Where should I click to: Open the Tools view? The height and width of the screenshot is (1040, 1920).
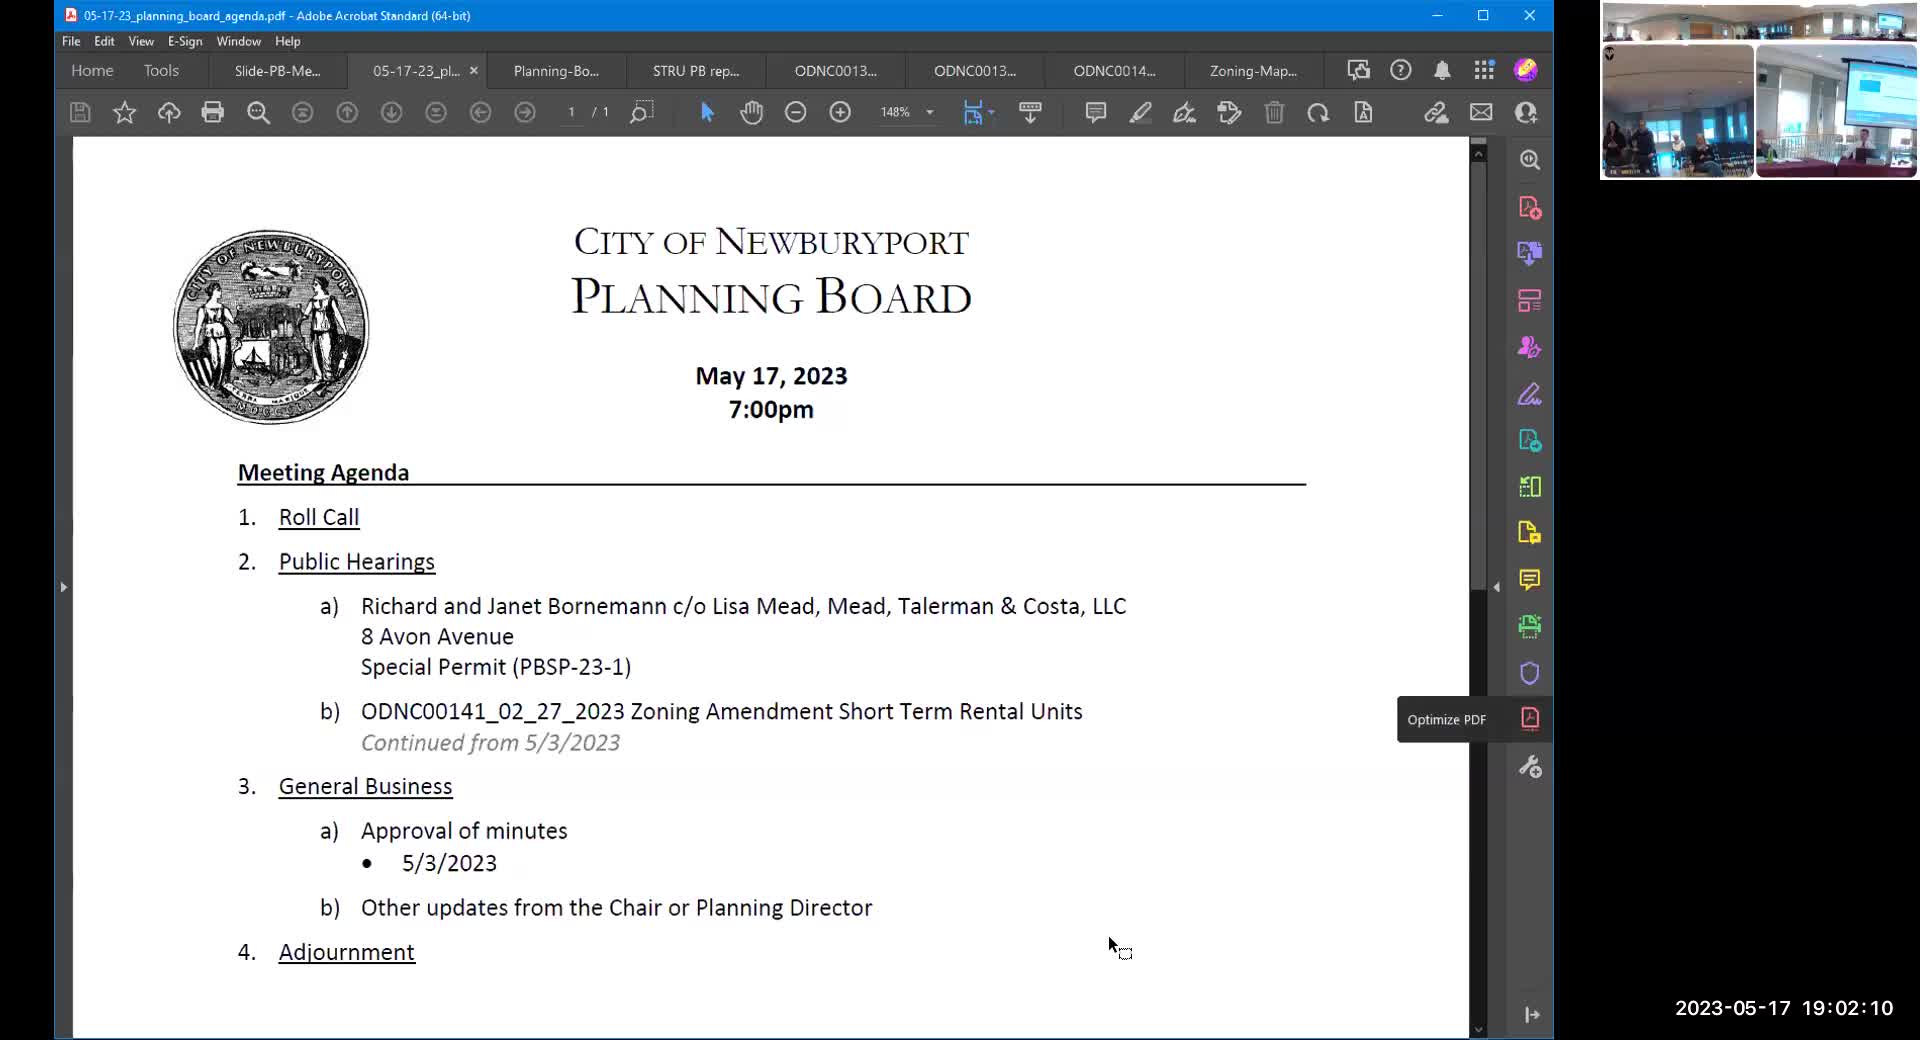coord(161,71)
